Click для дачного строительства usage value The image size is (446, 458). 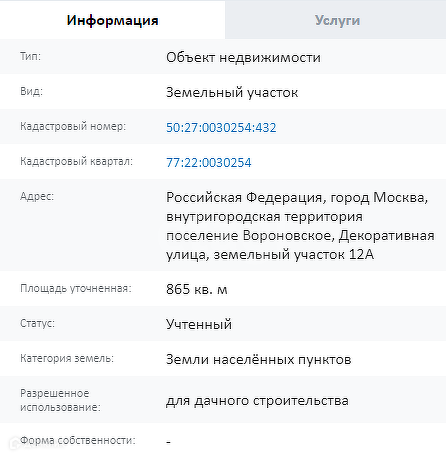tap(257, 401)
